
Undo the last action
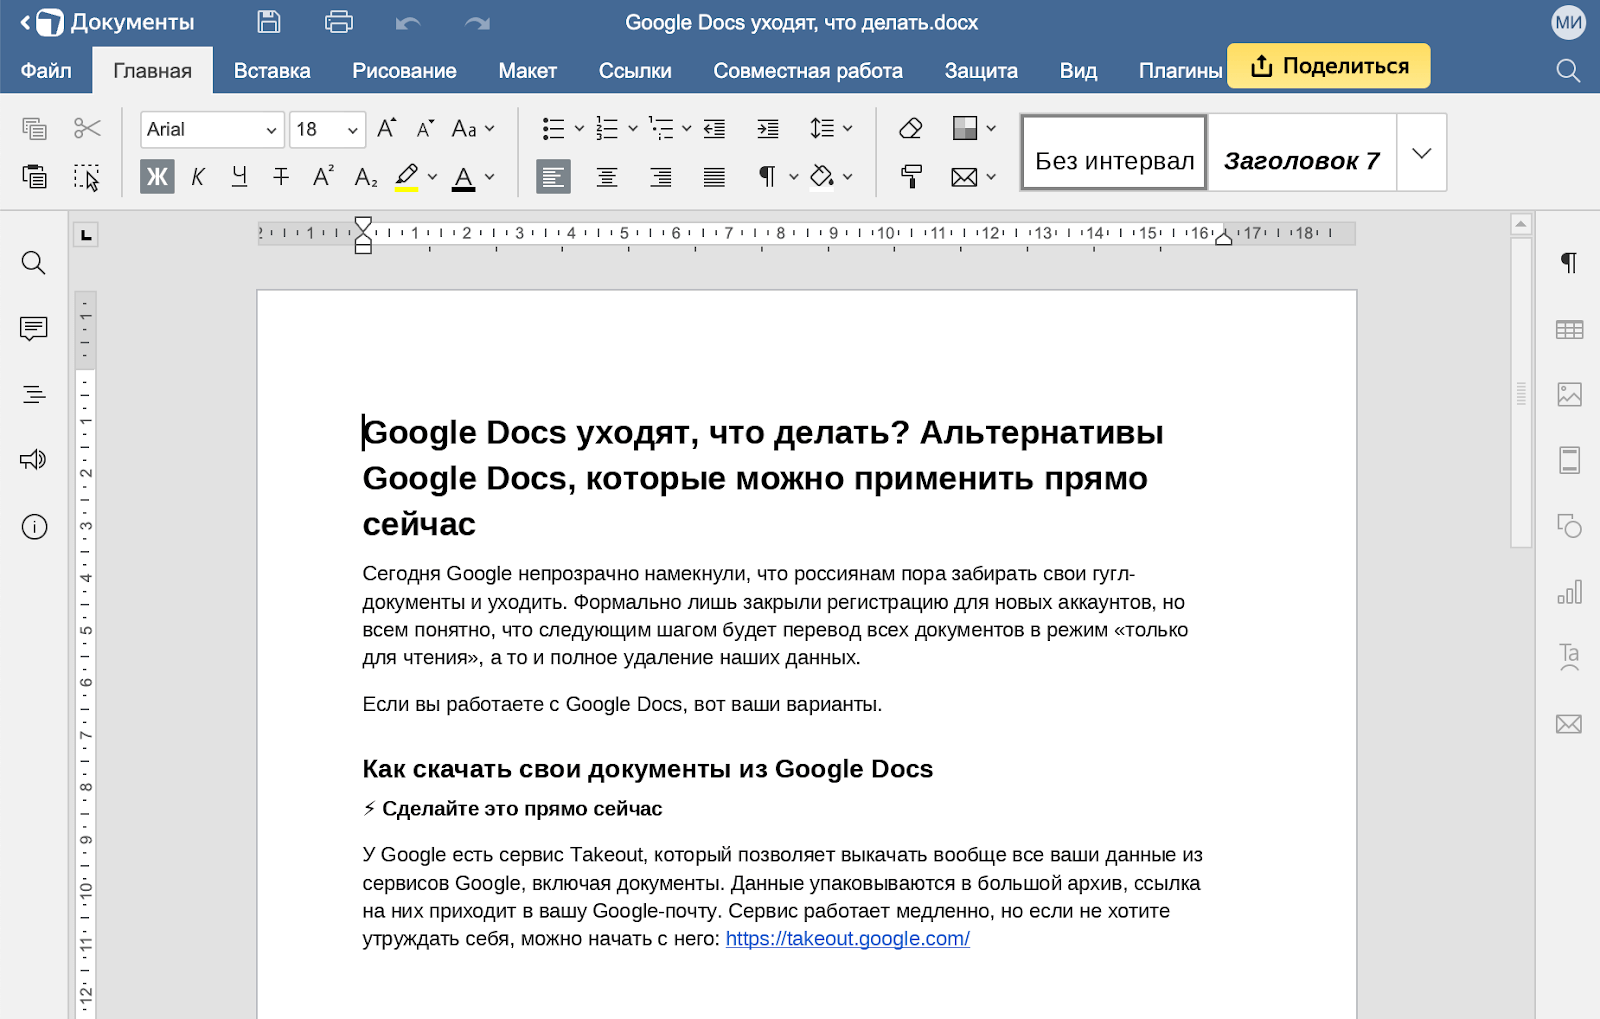(408, 22)
